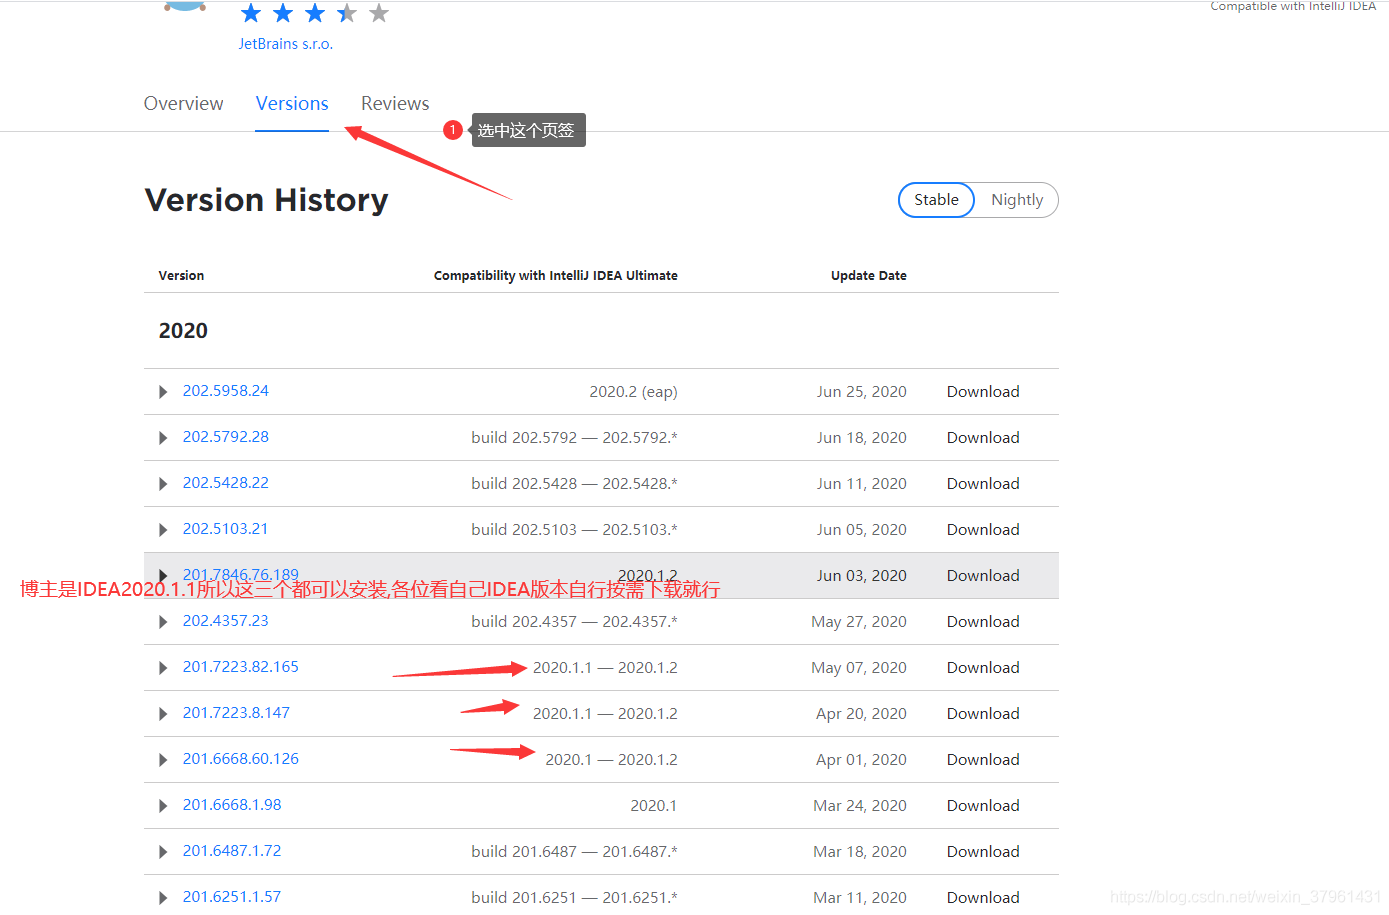Download the Mar 11, 2020 release

click(983, 898)
